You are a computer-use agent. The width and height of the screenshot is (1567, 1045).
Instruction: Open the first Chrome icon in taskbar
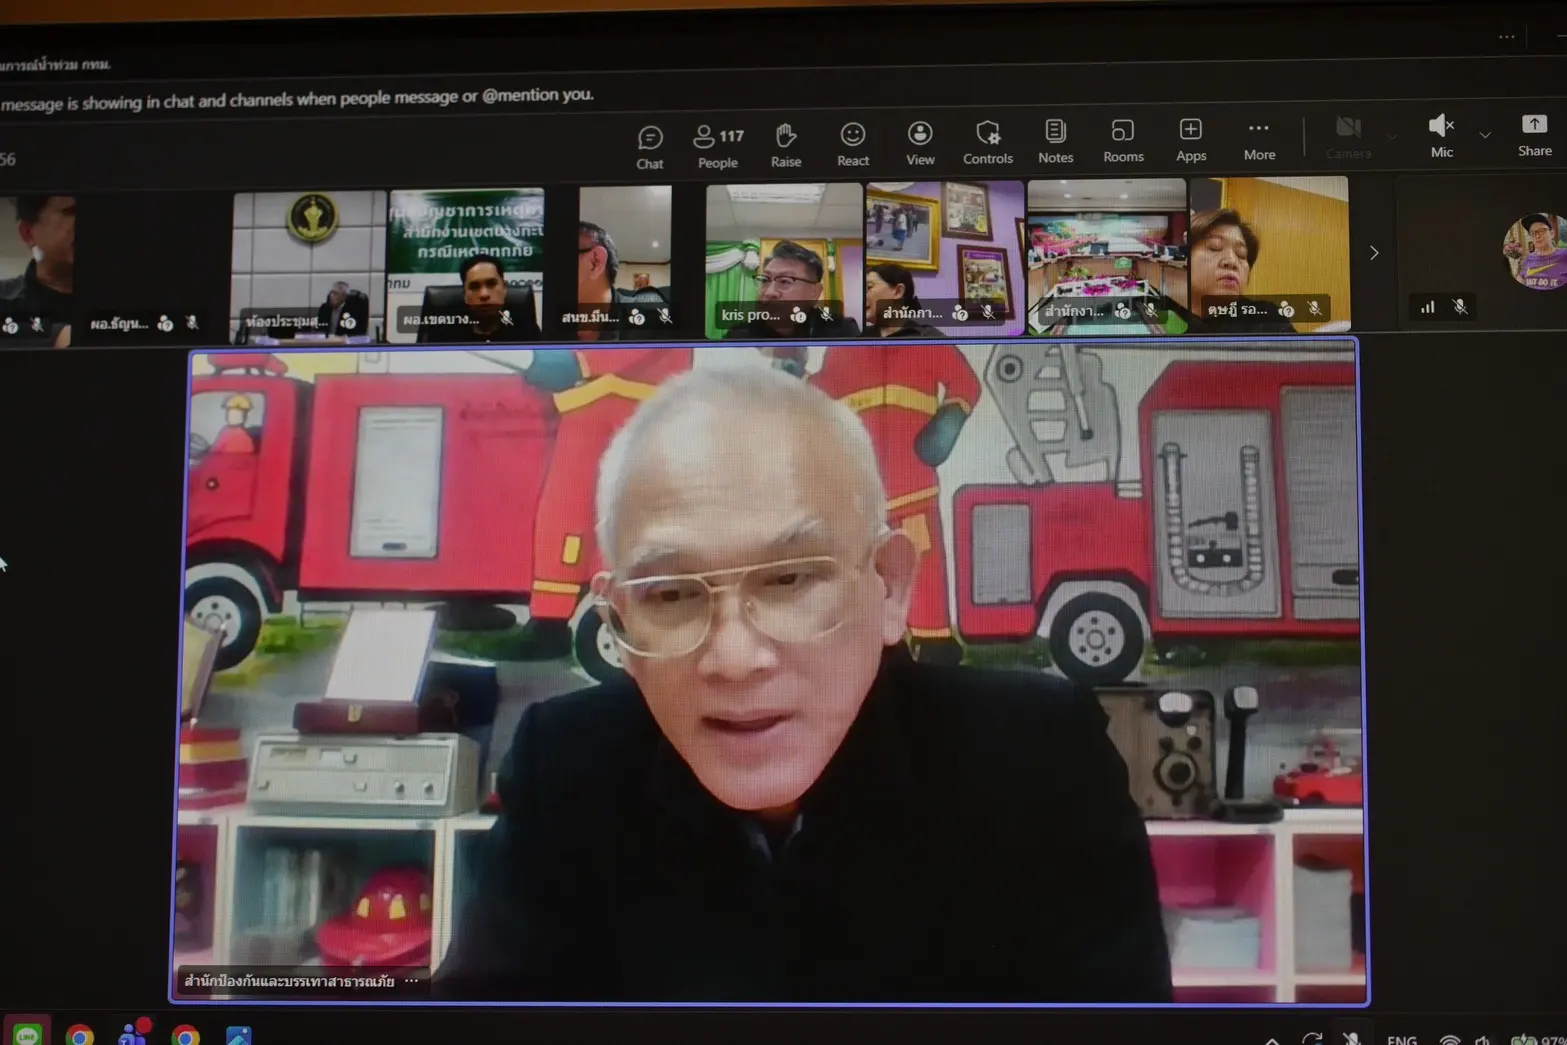click(80, 1035)
